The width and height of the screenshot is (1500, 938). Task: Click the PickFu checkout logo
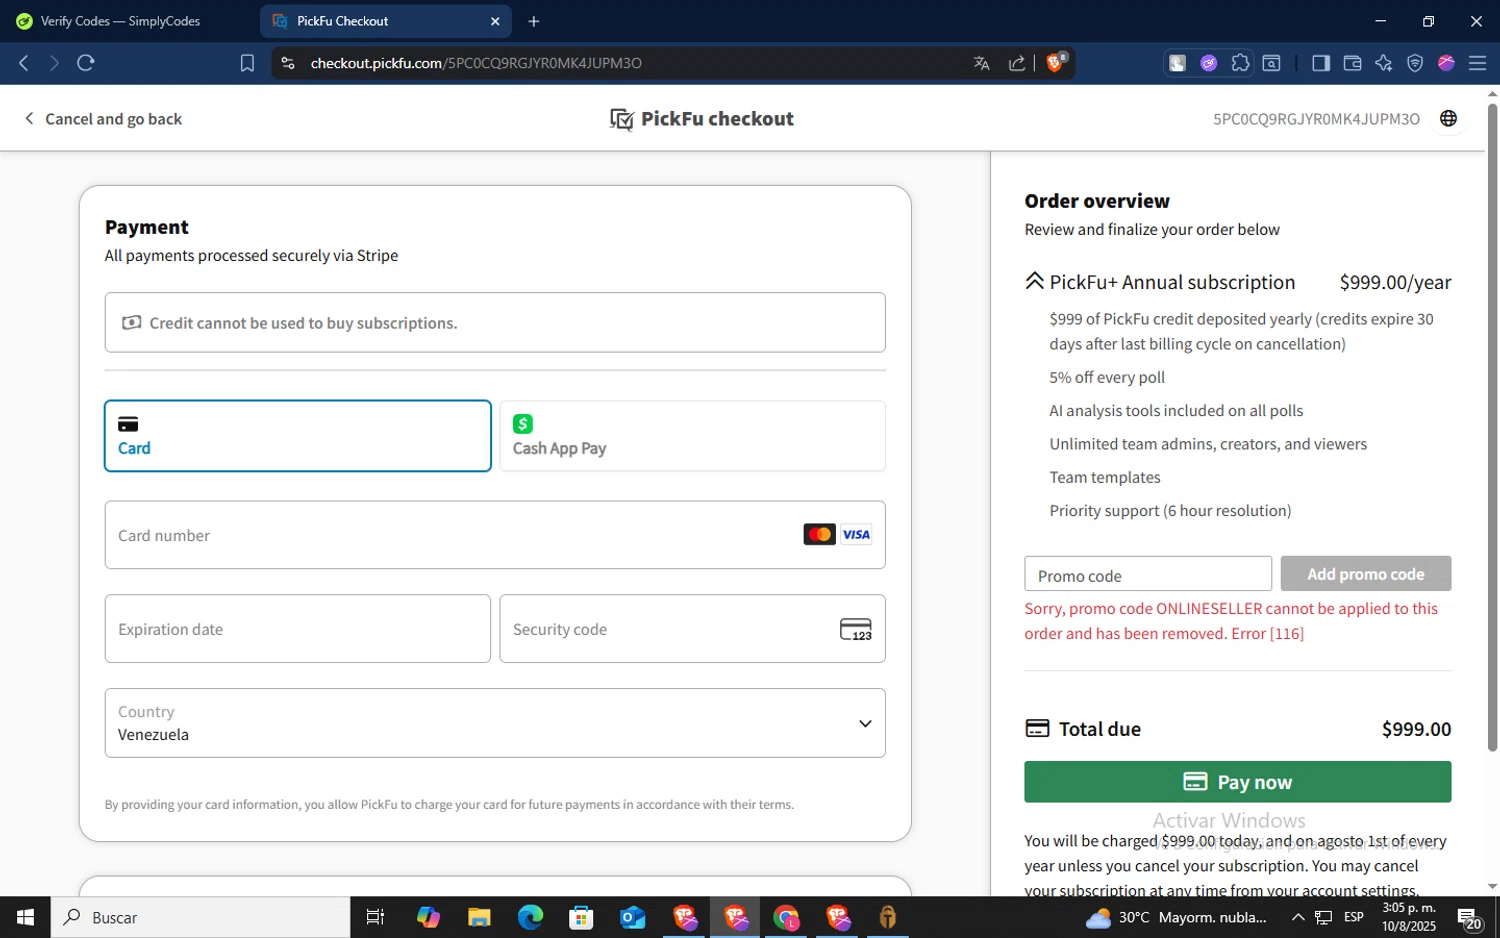702,119
